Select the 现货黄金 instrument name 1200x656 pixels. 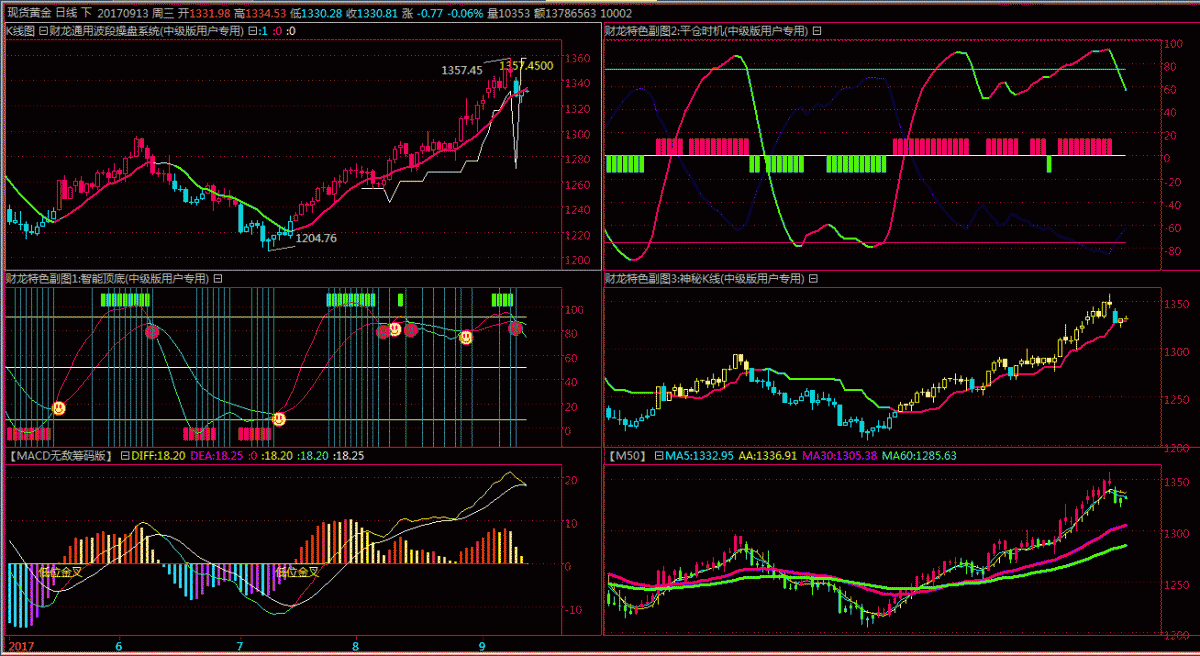29,13
